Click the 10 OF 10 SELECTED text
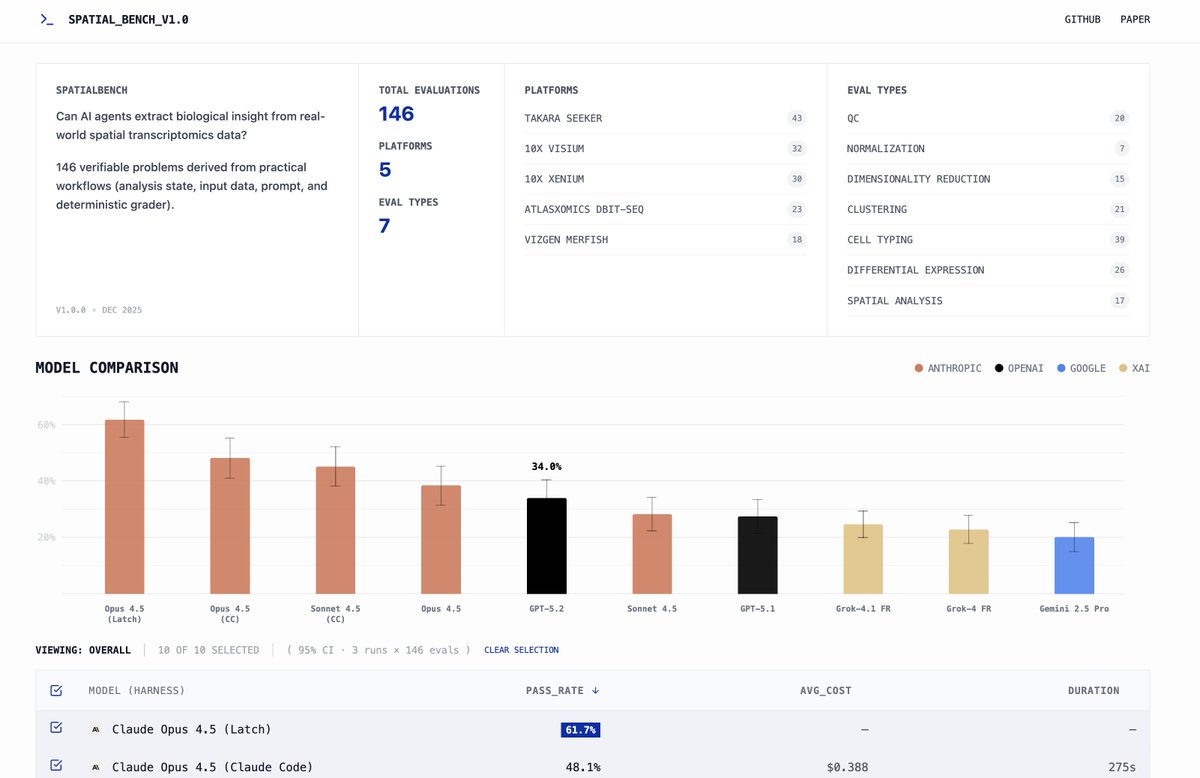The height and width of the screenshot is (778, 1200). click(x=208, y=650)
